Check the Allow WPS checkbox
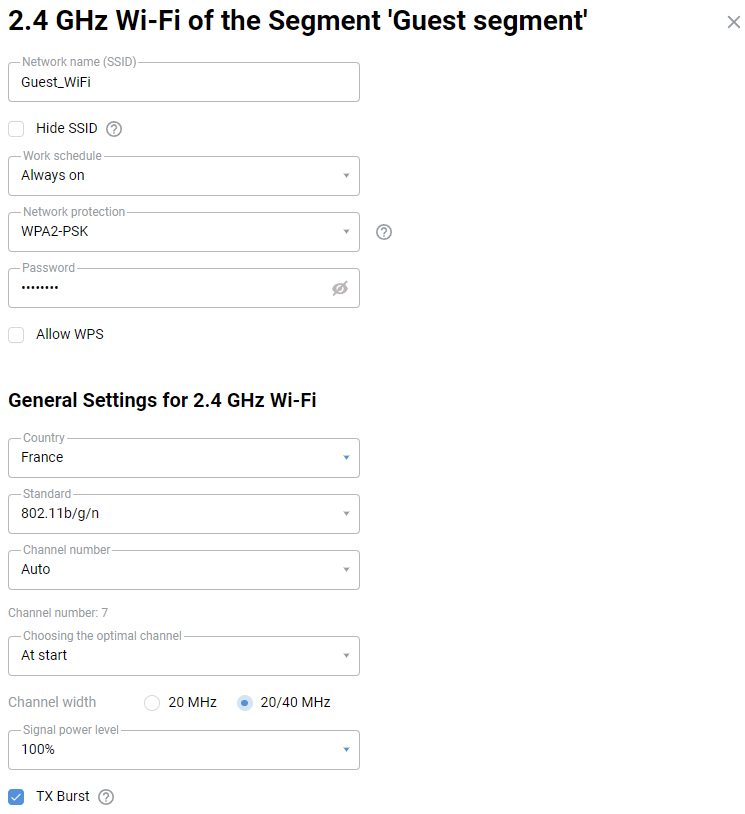The image size is (745, 814). click(x=16, y=335)
